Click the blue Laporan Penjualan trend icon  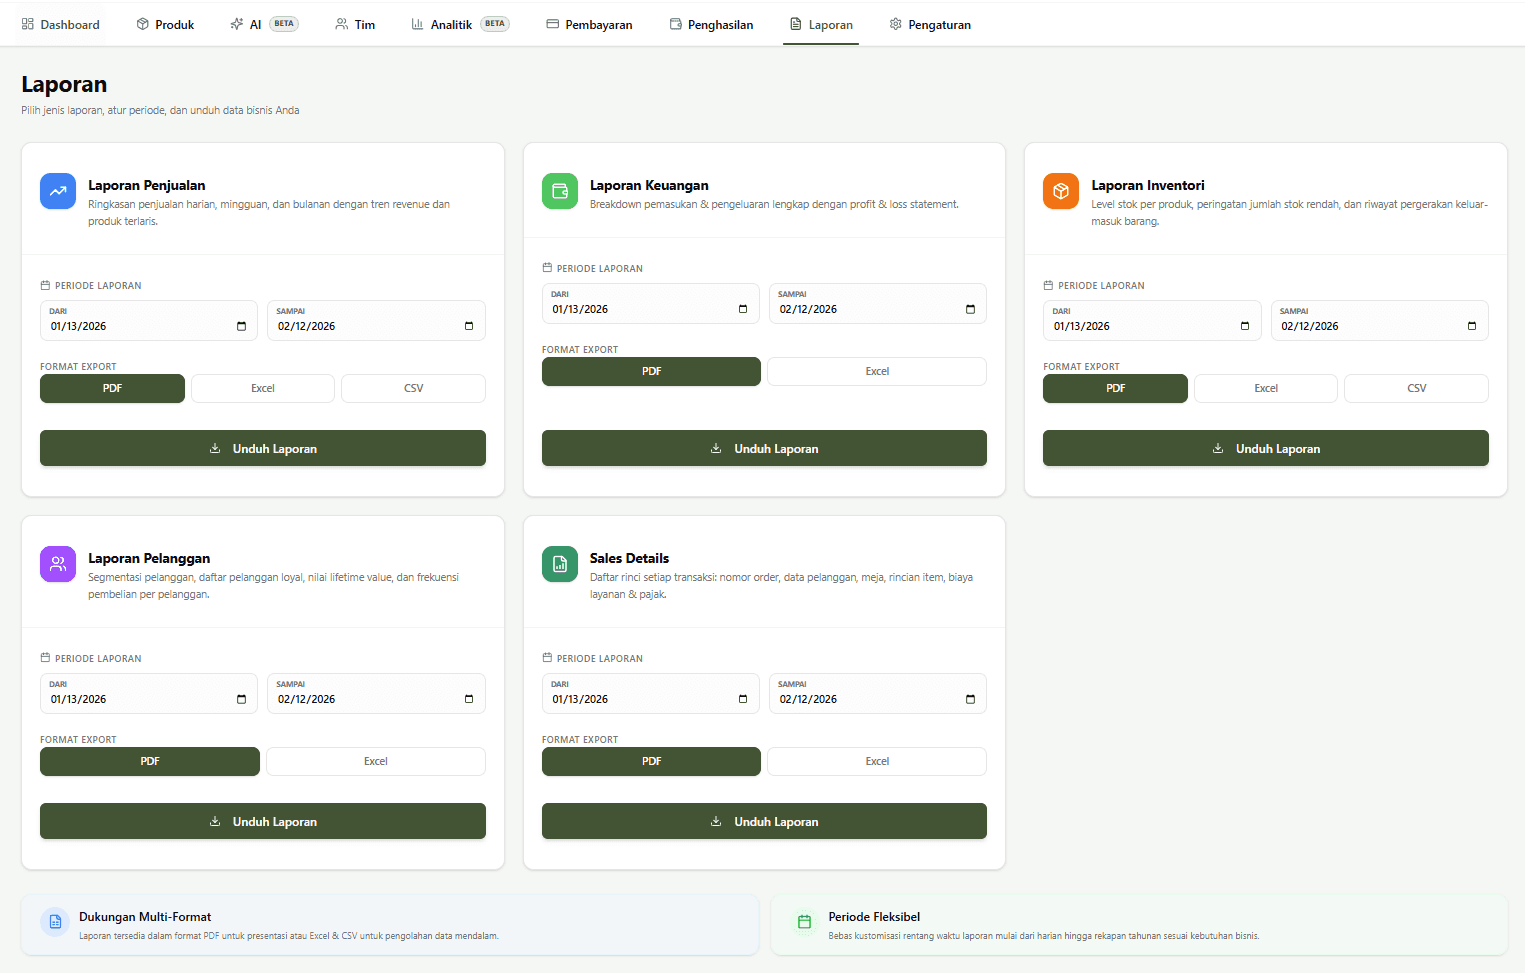58,191
